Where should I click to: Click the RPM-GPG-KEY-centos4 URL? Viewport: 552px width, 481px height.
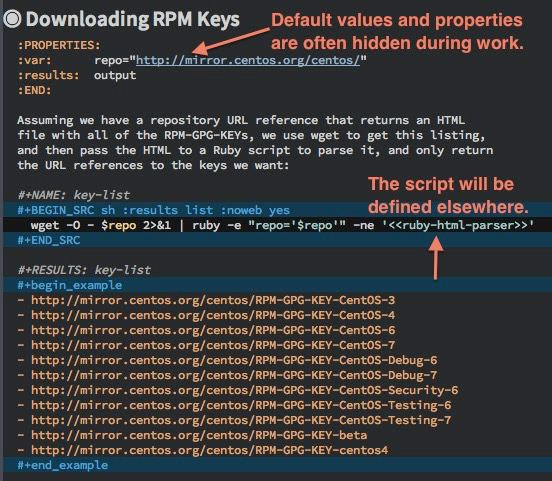[x=209, y=450]
